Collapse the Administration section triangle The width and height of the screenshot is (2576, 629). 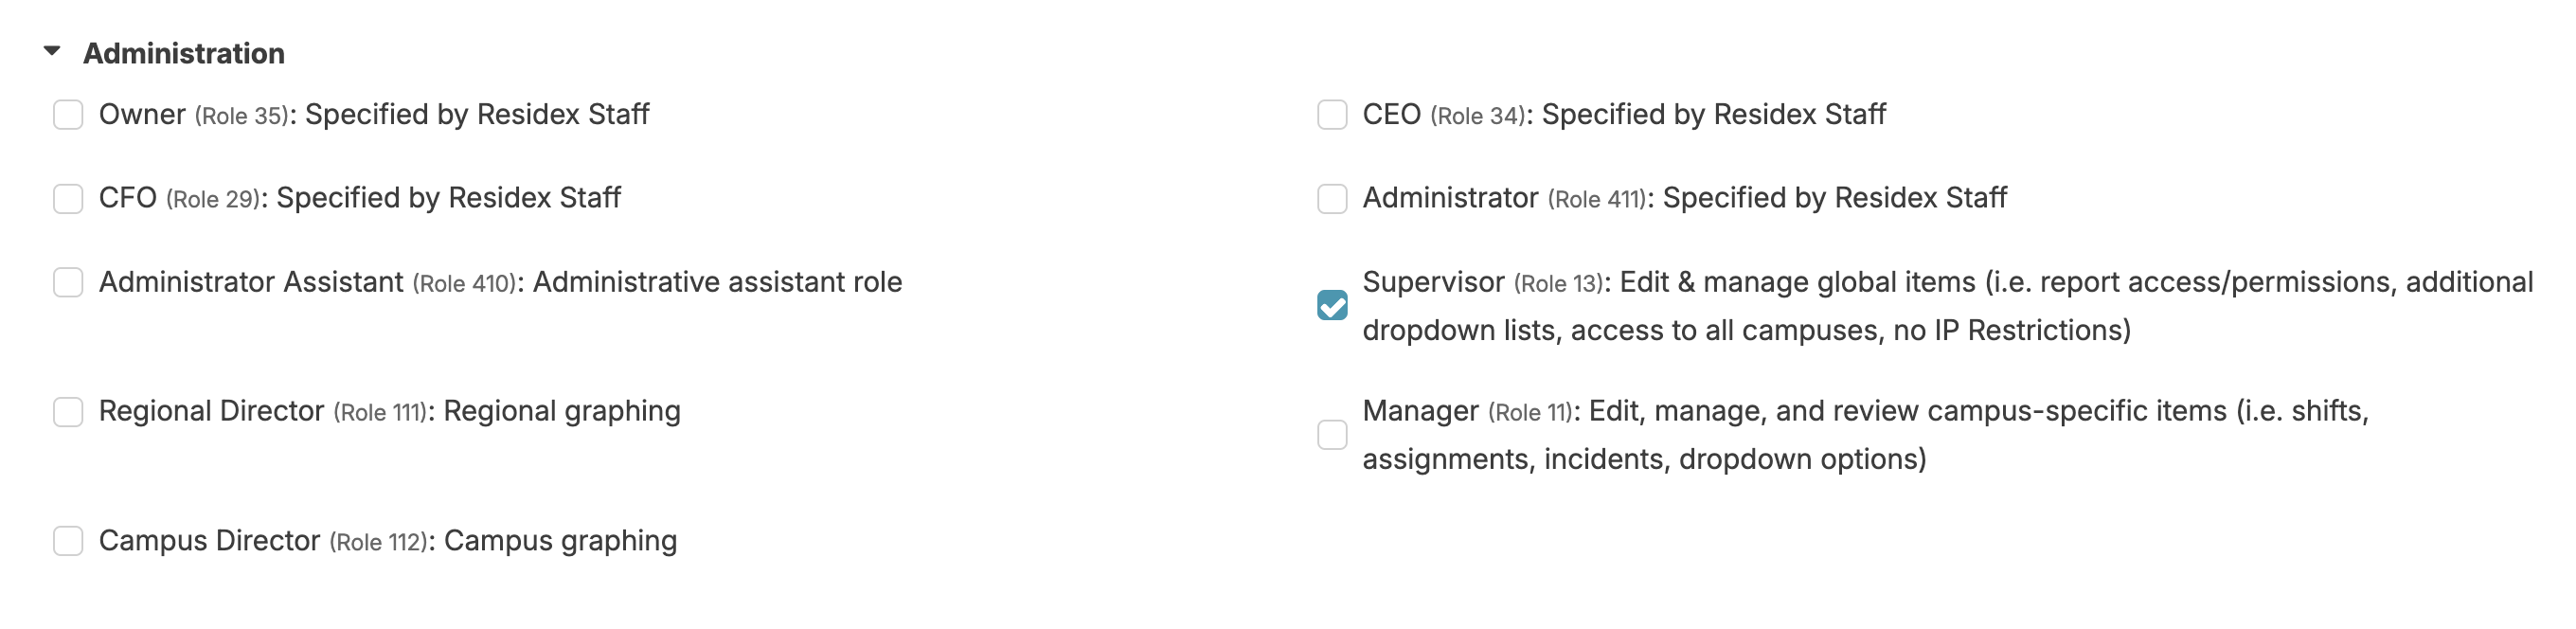(52, 51)
